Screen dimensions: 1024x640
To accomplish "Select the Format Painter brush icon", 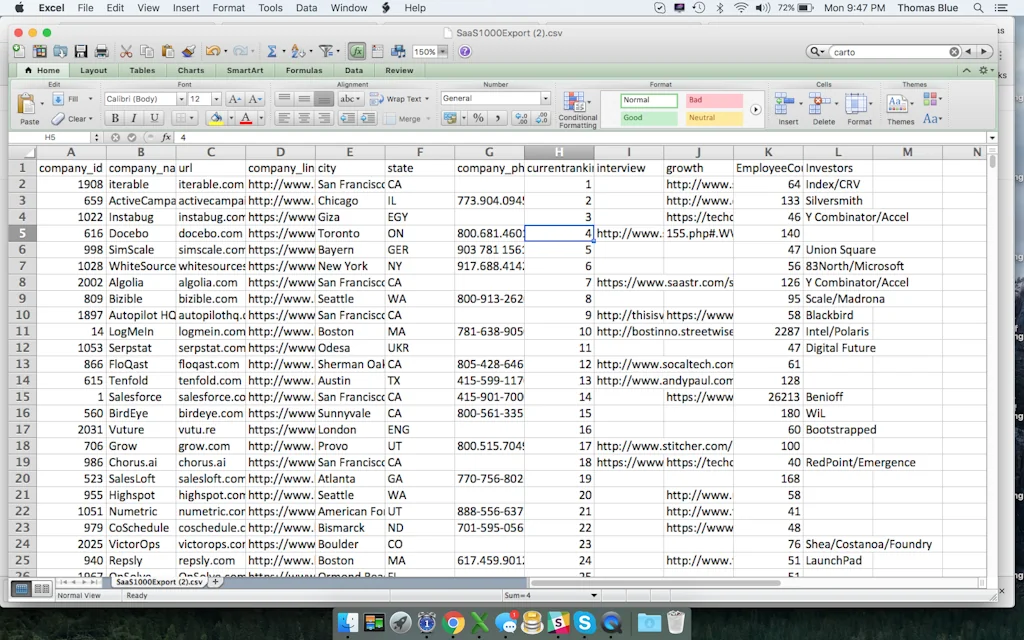I will [x=187, y=51].
